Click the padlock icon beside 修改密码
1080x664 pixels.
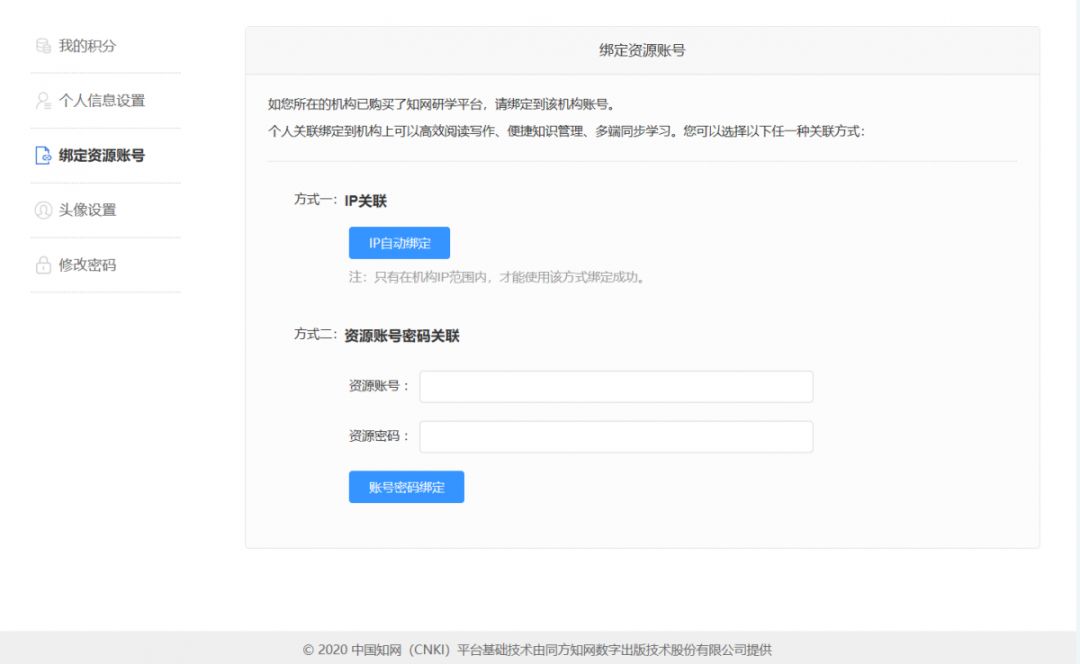(x=43, y=265)
